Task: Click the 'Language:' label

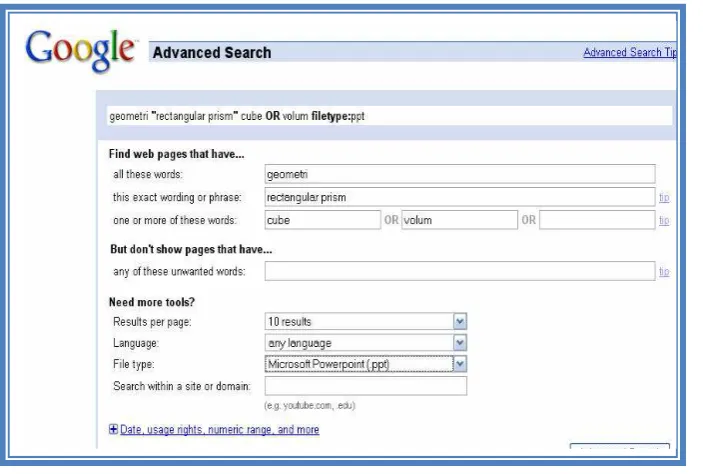Action: 136,343
